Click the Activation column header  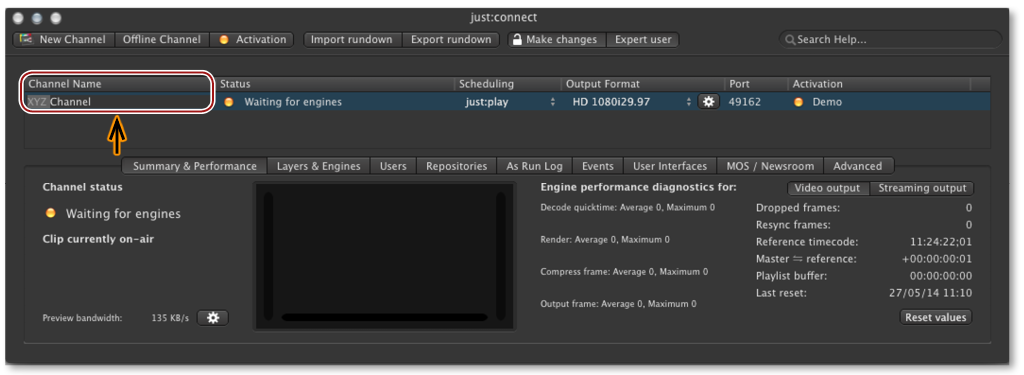point(879,84)
